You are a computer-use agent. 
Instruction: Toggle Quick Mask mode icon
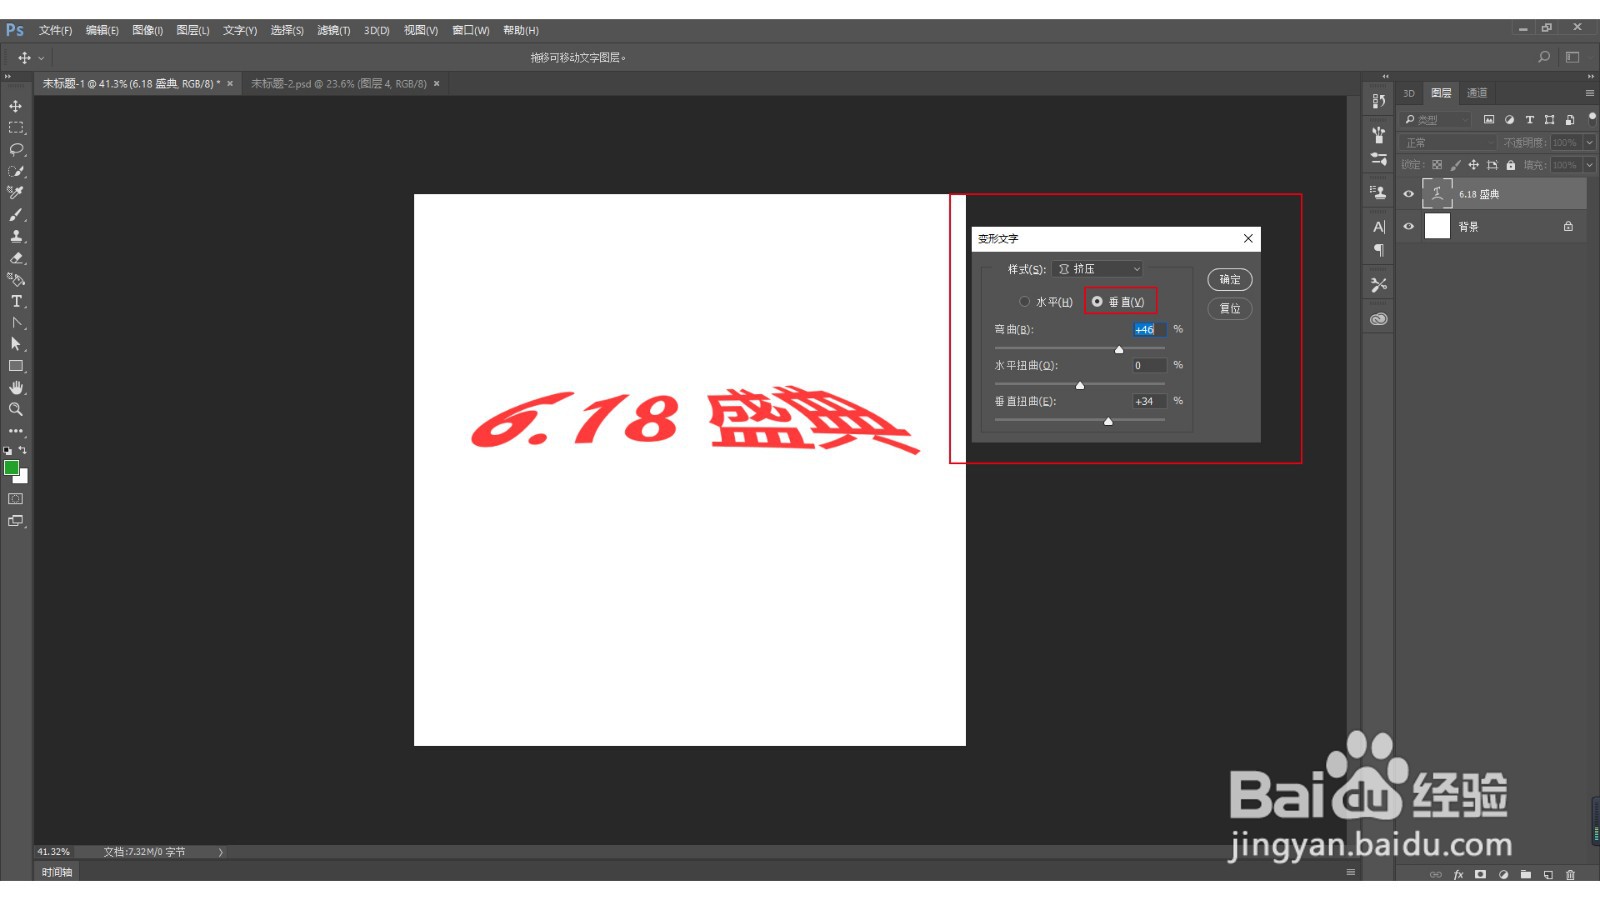pyautogui.click(x=16, y=498)
